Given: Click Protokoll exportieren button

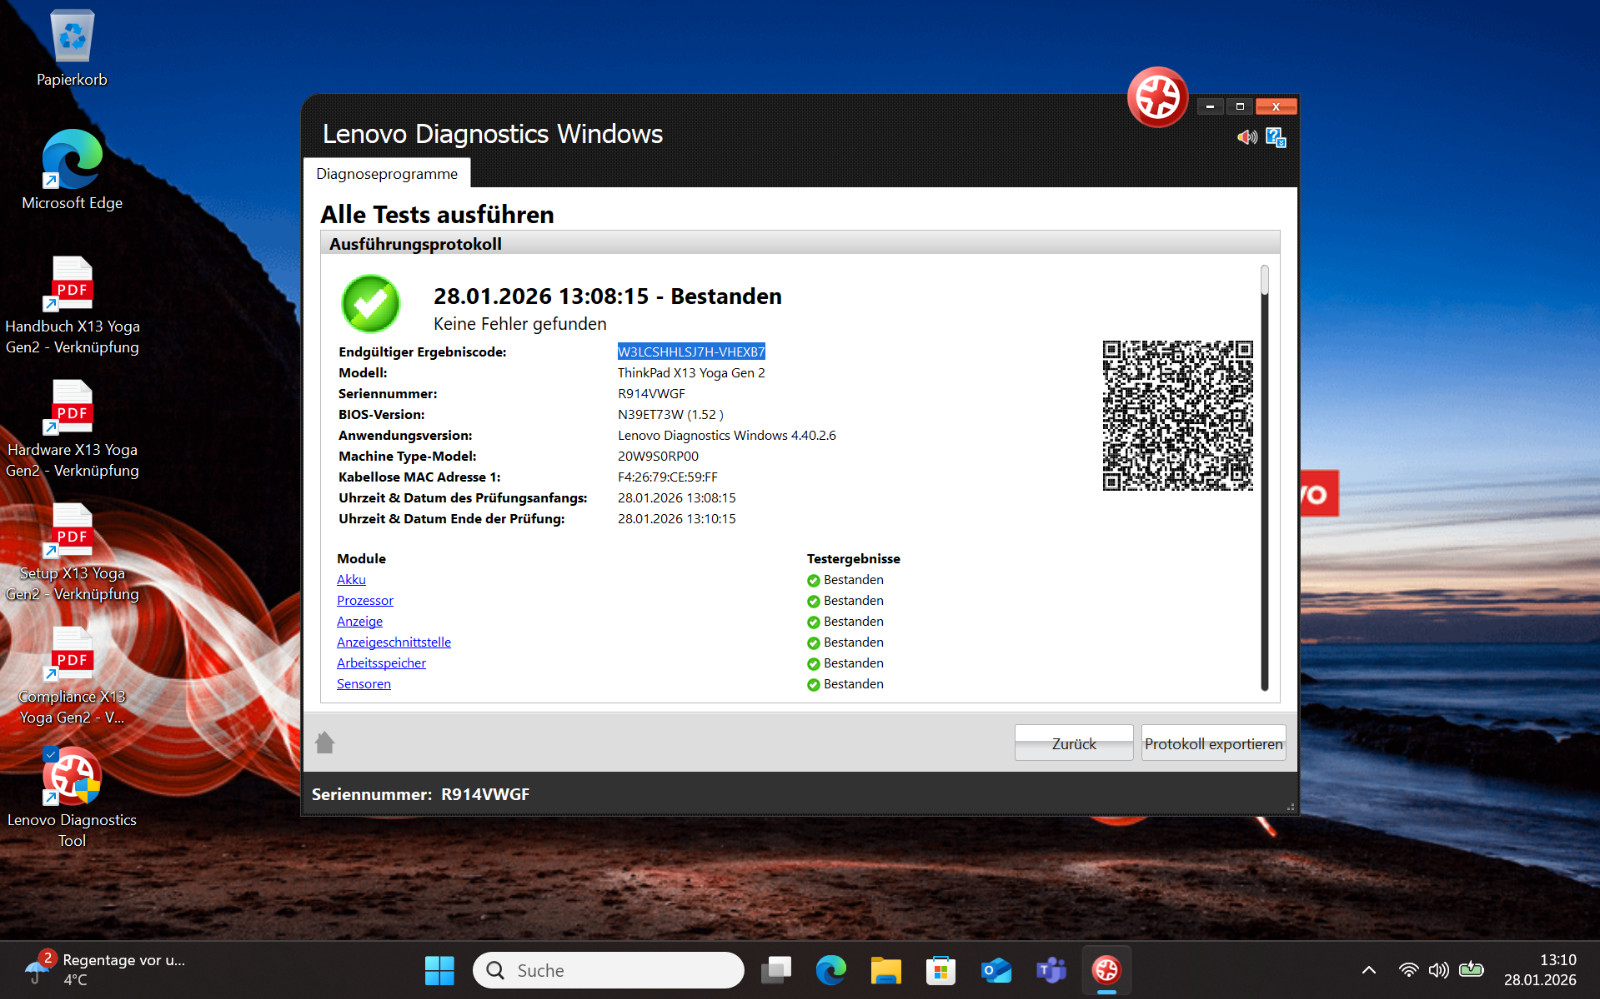Looking at the screenshot, I should 1213,743.
